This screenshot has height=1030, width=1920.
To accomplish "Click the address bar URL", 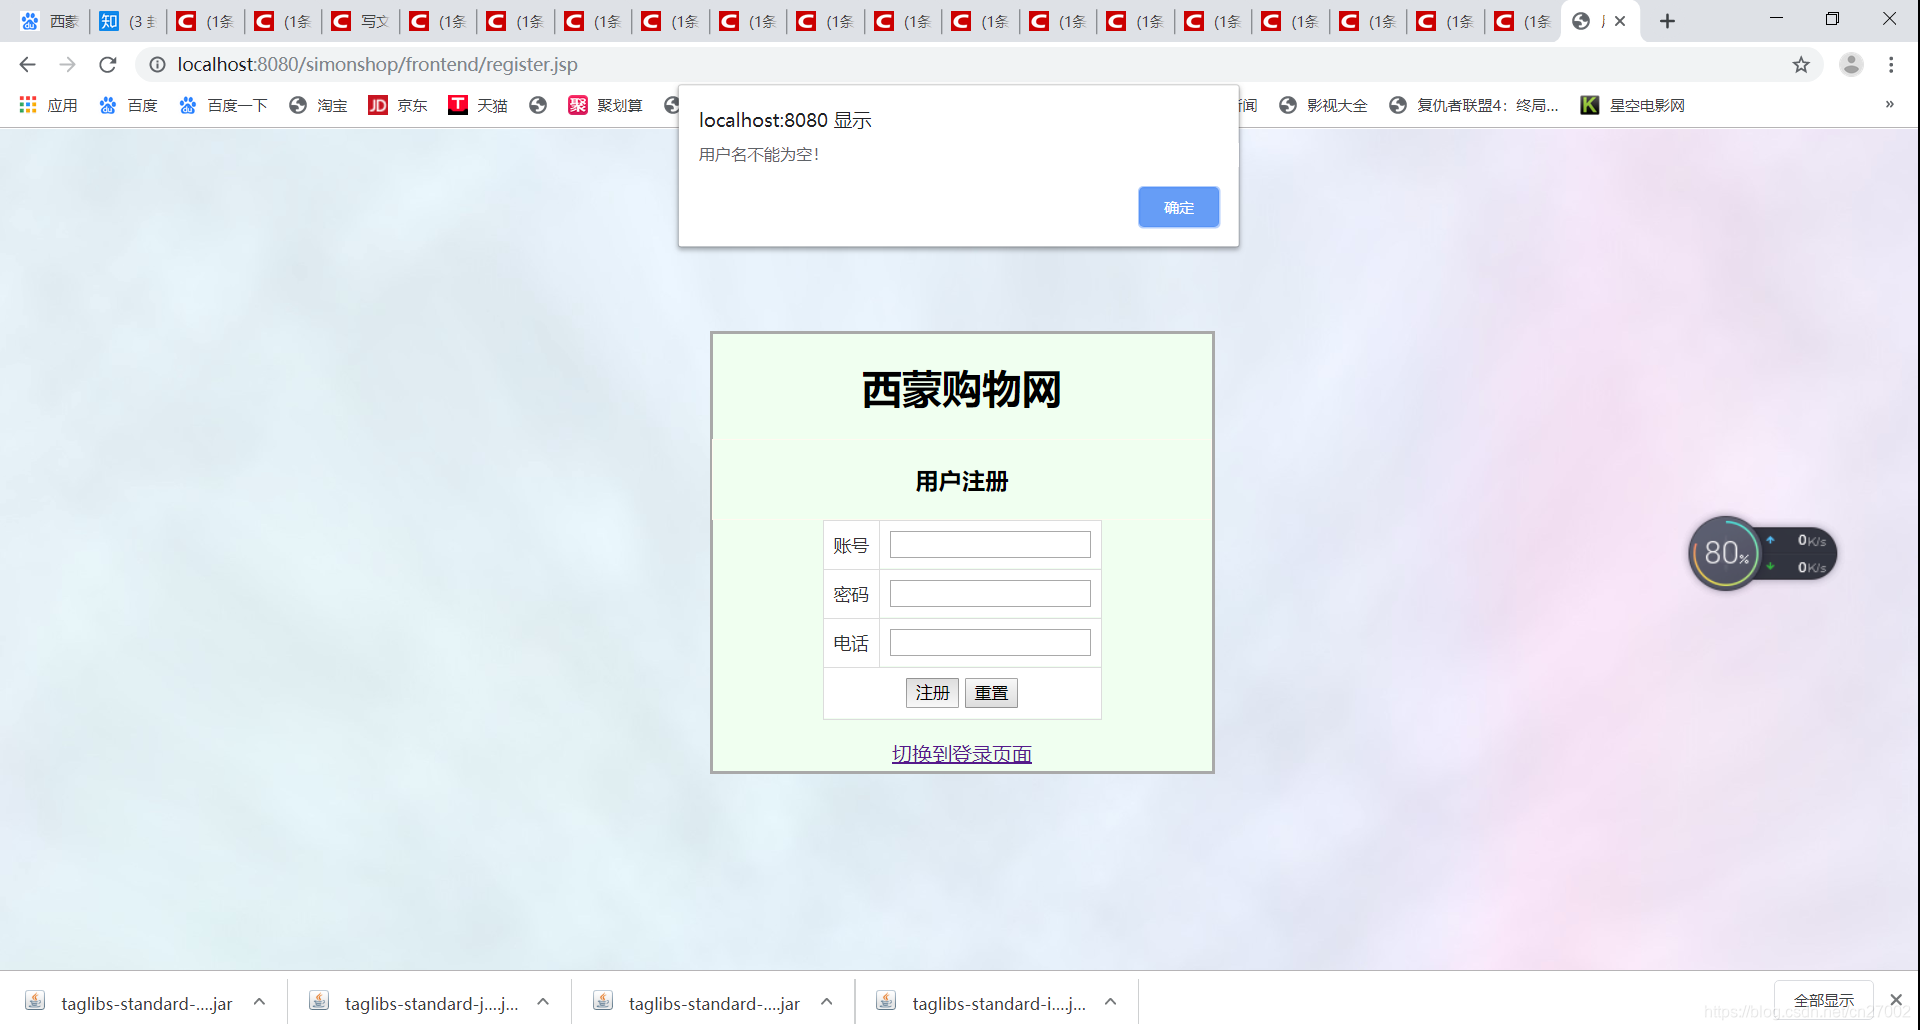I will click(377, 65).
